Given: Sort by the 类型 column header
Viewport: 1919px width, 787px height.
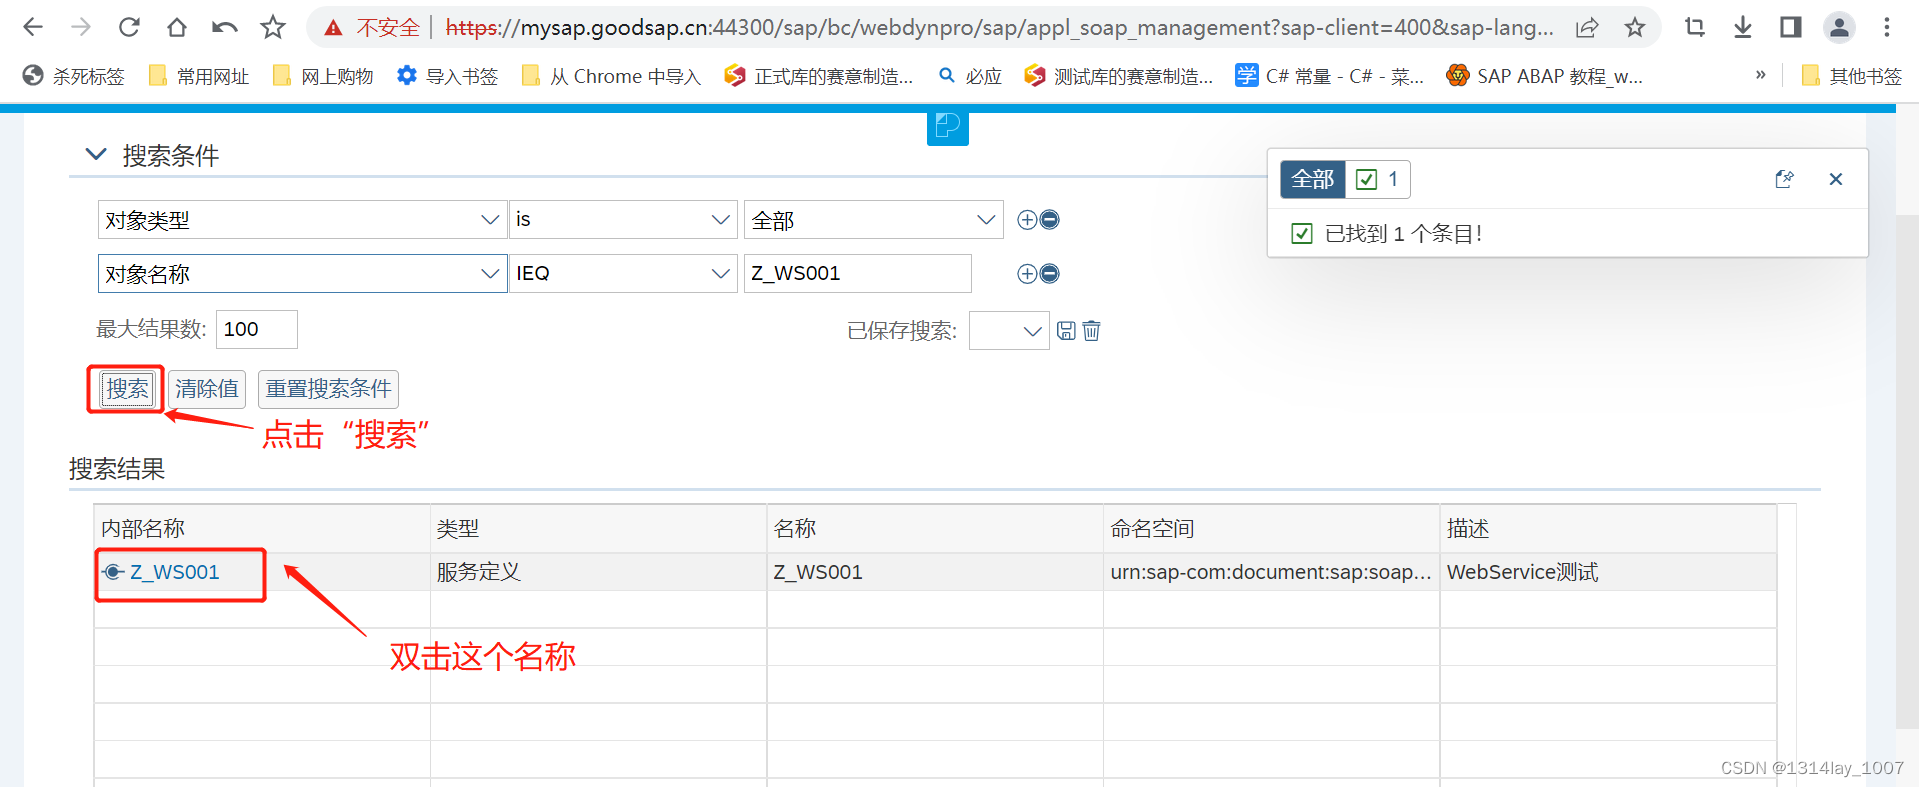Looking at the screenshot, I should (x=598, y=528).
